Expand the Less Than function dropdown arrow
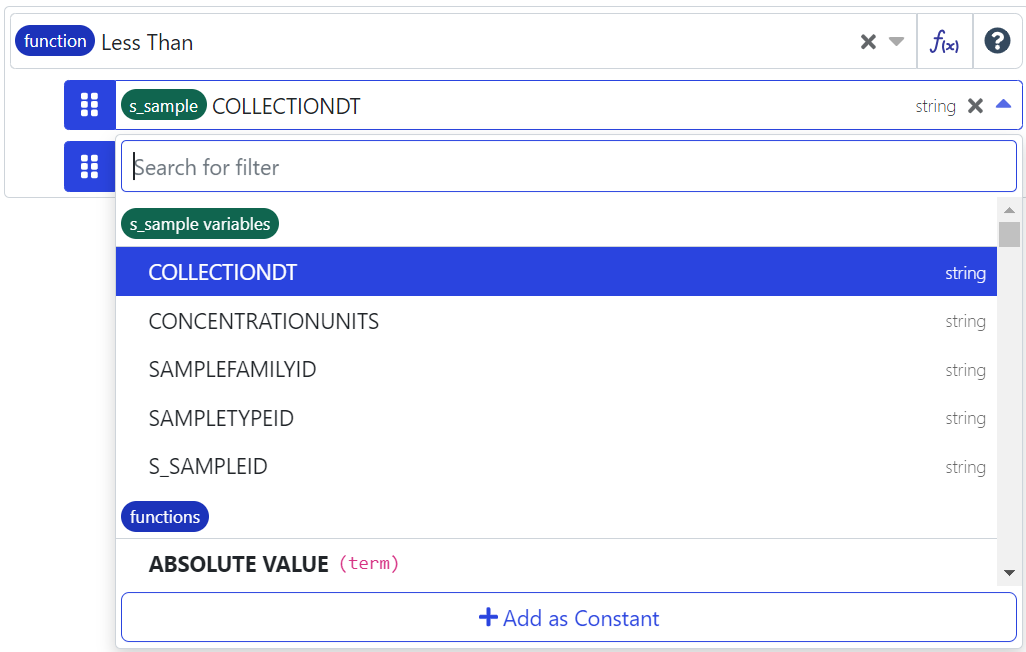 [896, 42]
